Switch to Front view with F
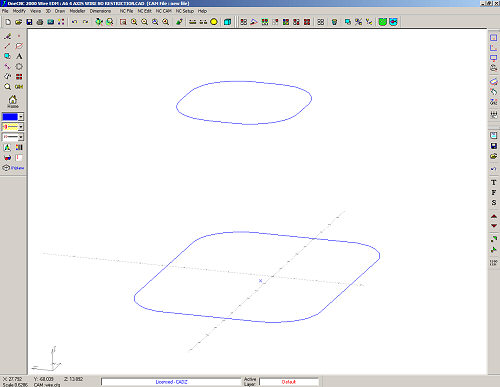Screen dimensions: 500x387 click(x=494, y=192)
